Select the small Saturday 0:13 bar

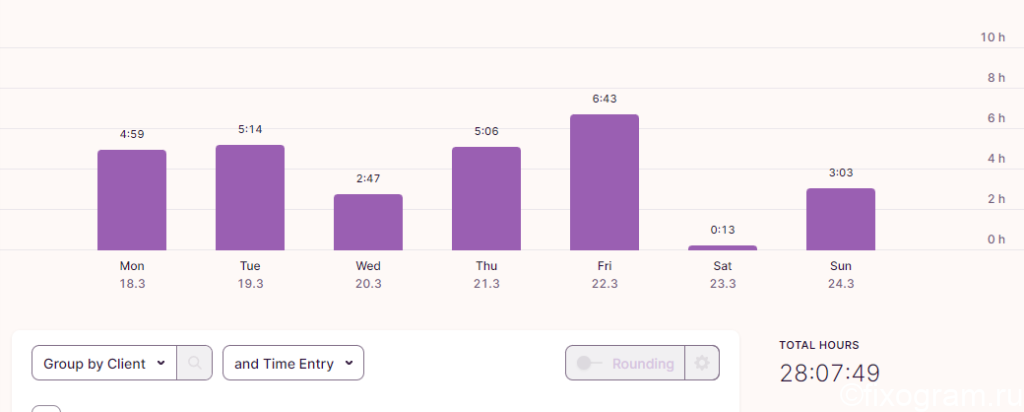coord(722,248)
